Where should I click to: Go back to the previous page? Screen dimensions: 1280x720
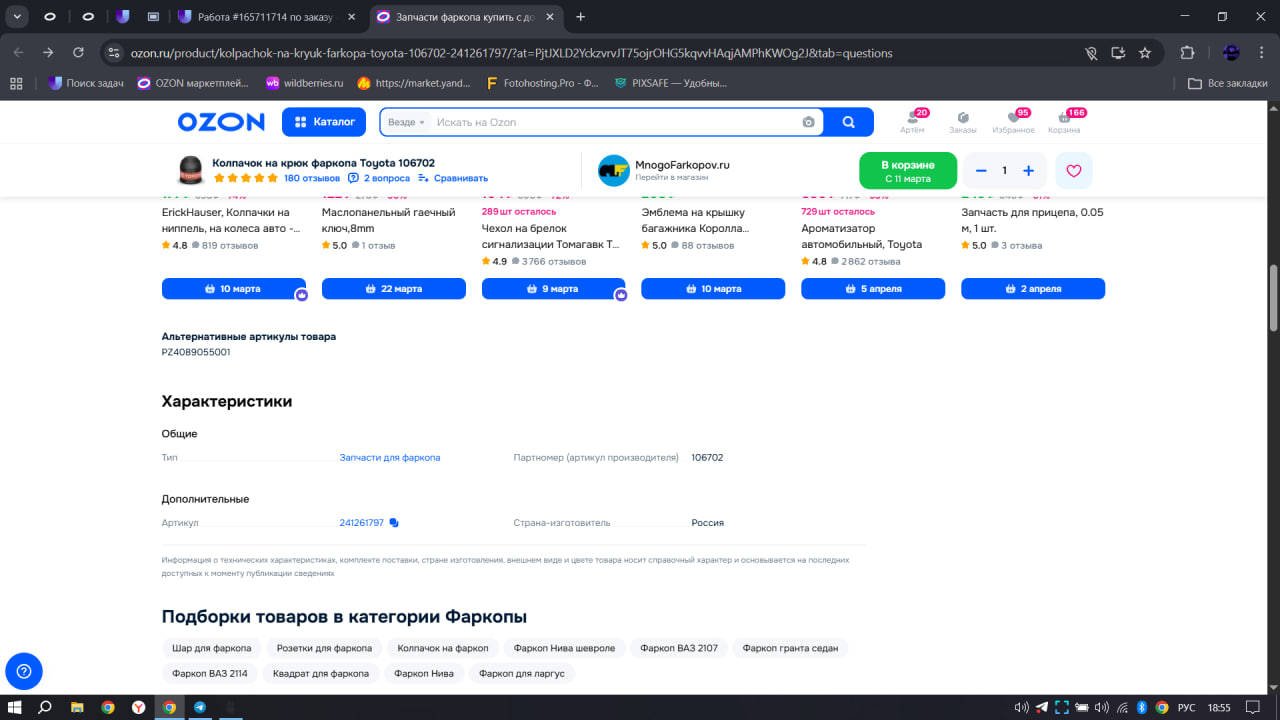(x=18, y=53)
